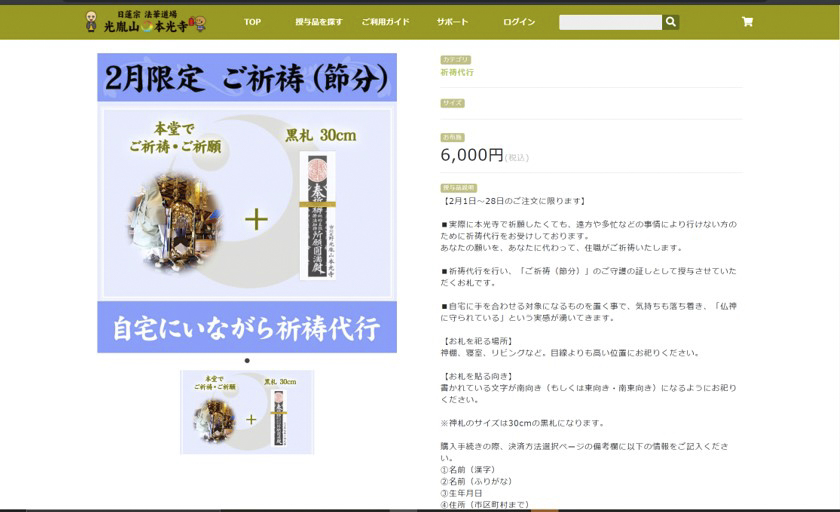The width and height of the screenshot is (840, 512).
Task: Click the サイズ label tag
Action: tap(452, 103)
